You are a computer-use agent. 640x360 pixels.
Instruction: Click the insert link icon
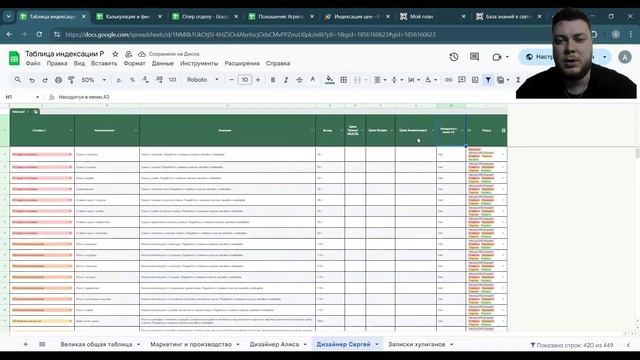449,80
